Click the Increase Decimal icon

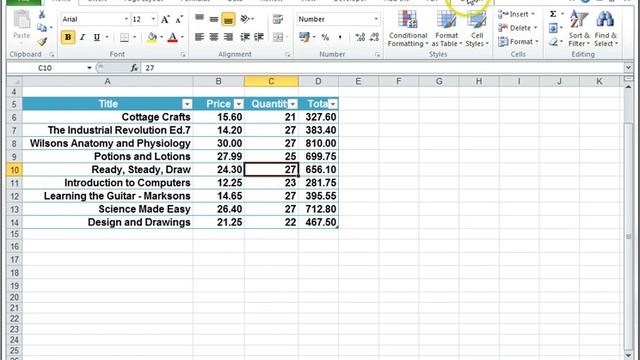tap(360, 38)
